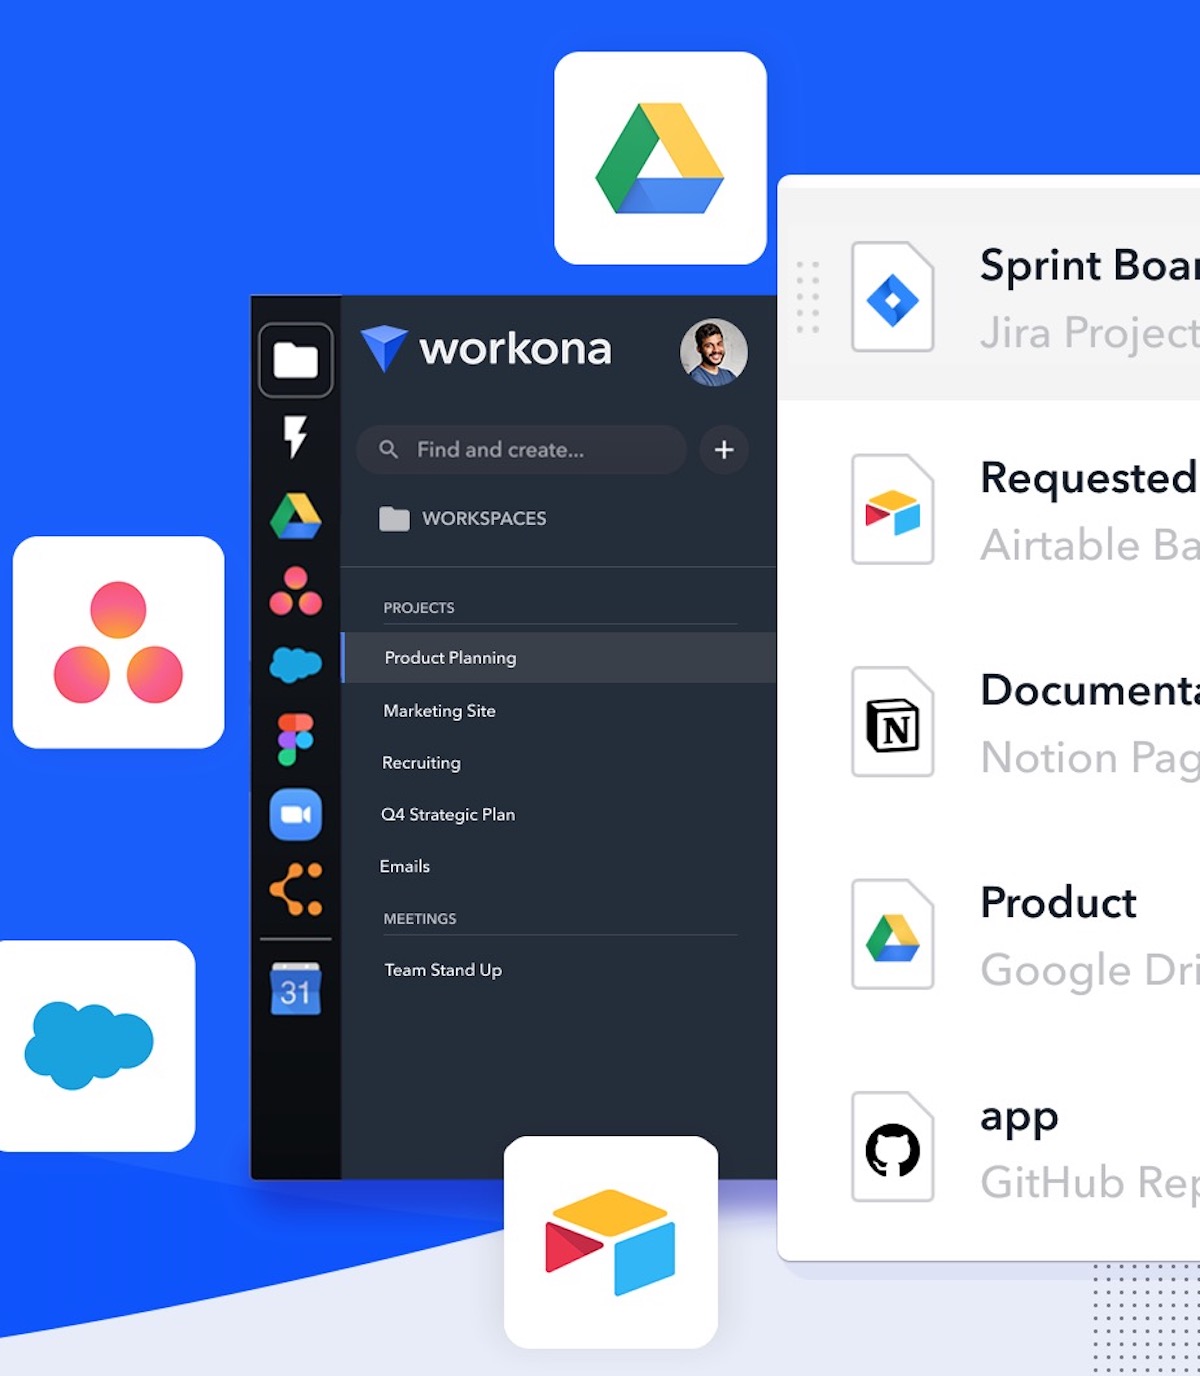
Task: Open the Team Stand Up meeting
Action: click(443, 969)
